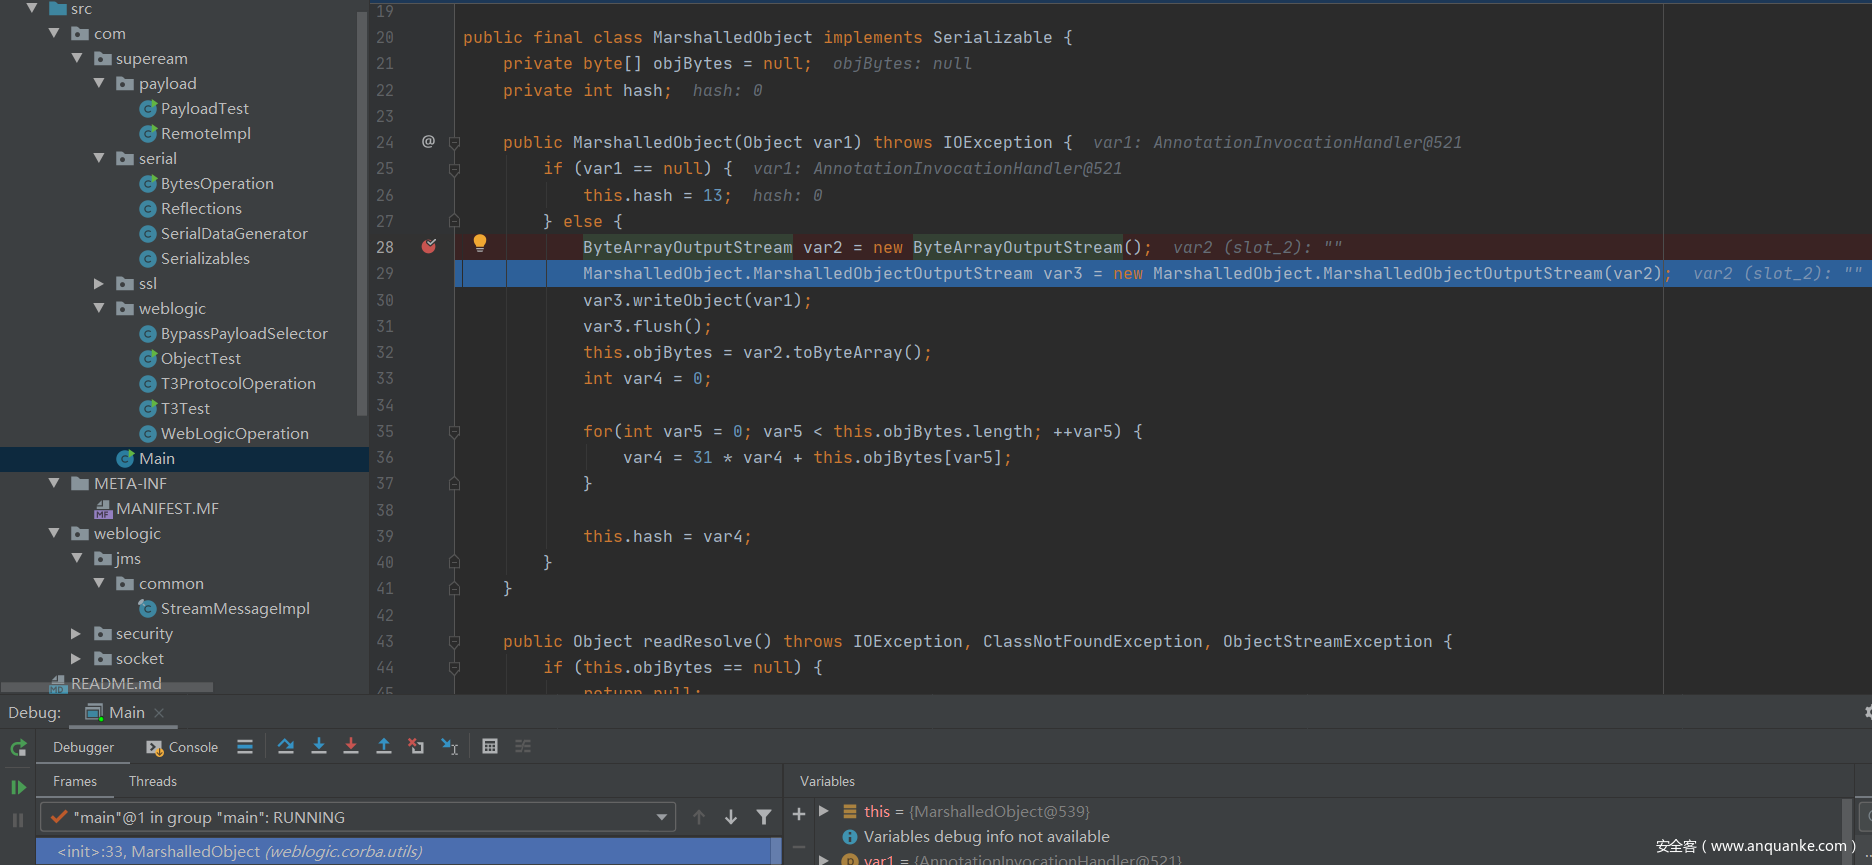Click the Drop Frame icon

point(416,746)
